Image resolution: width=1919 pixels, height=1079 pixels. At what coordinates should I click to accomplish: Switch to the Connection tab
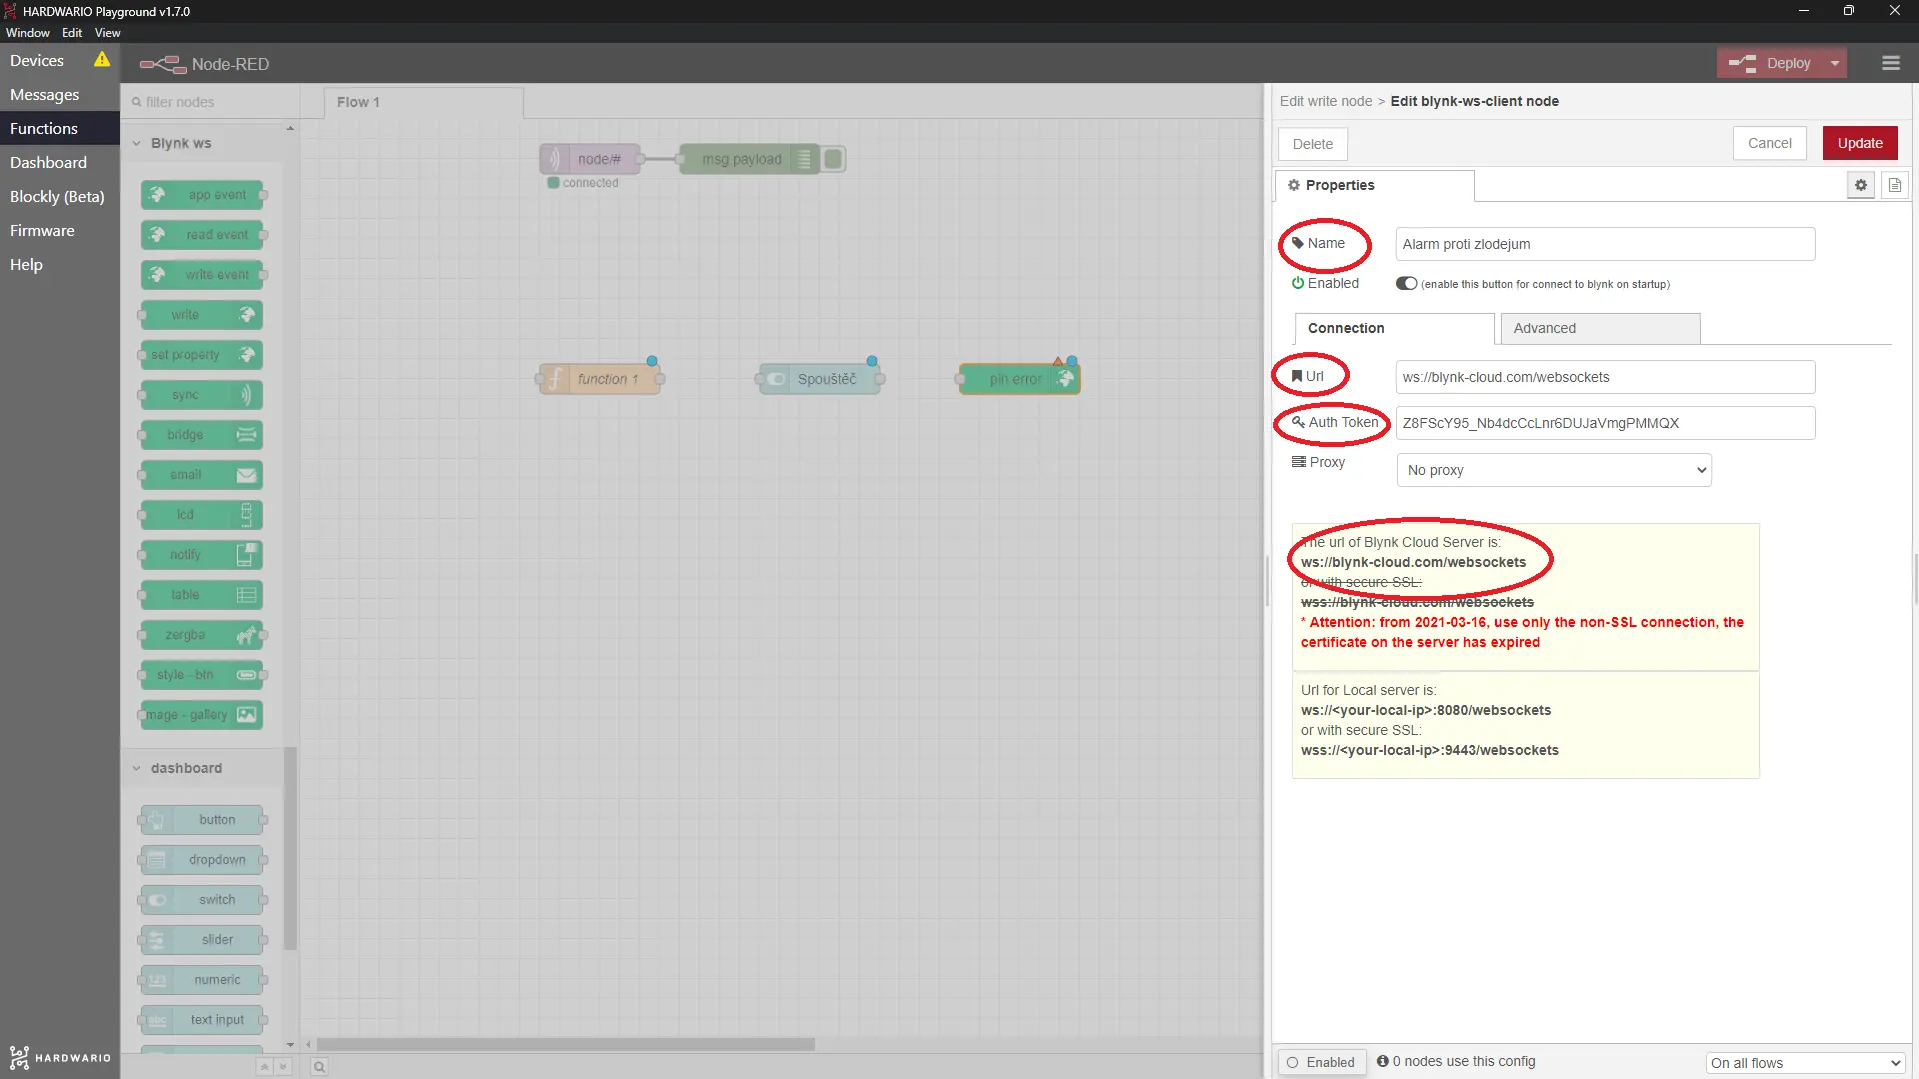[x=1394, y=328]
